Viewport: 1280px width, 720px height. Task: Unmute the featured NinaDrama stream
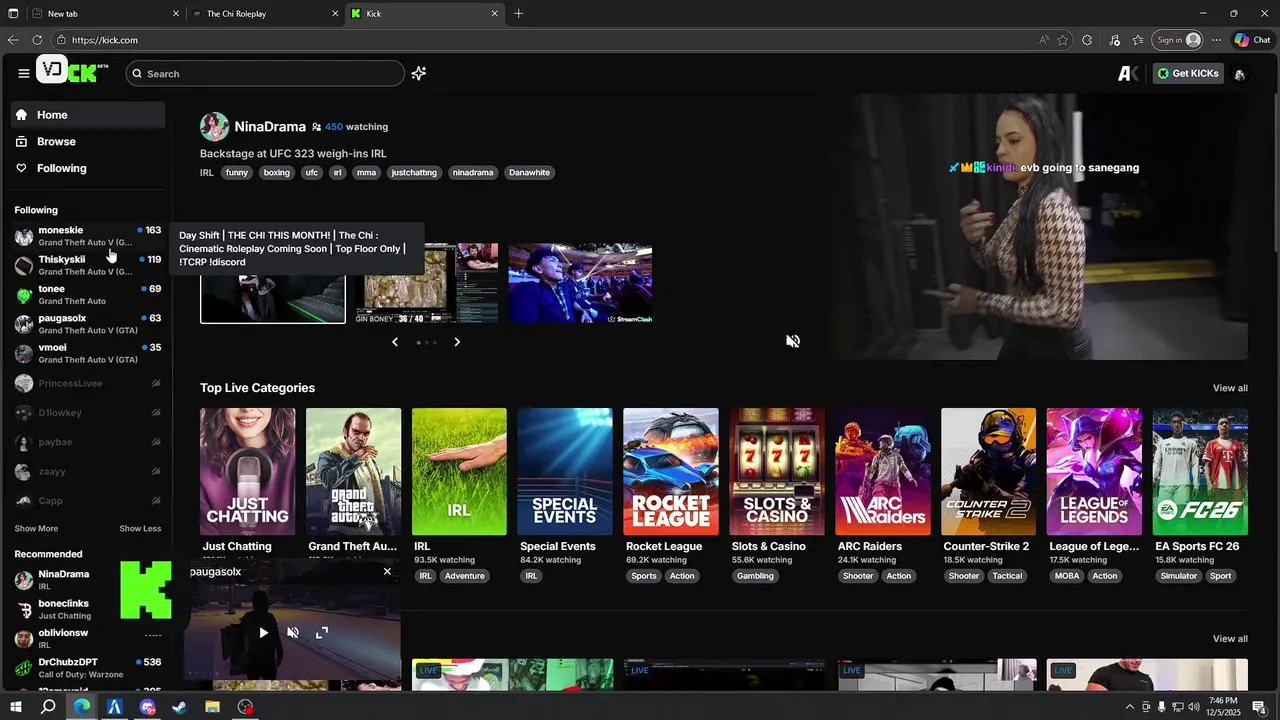coord(793,341)
